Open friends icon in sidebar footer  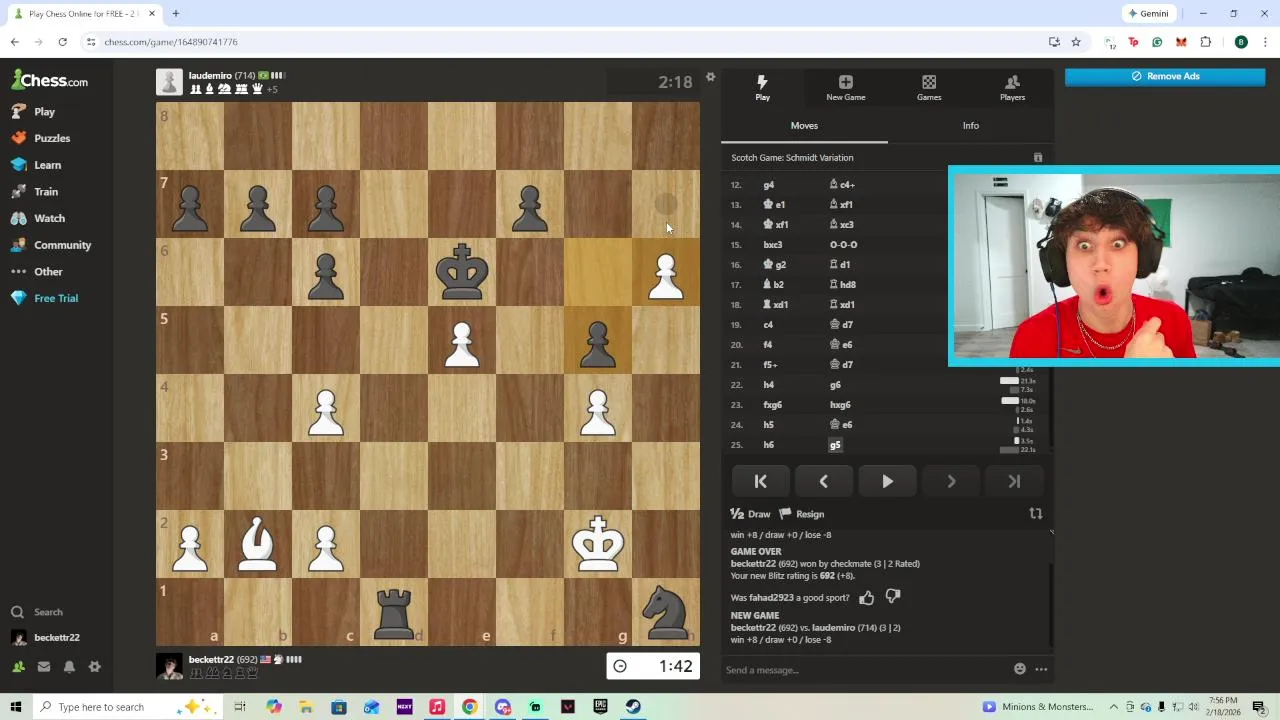click(x=18, y=667)
